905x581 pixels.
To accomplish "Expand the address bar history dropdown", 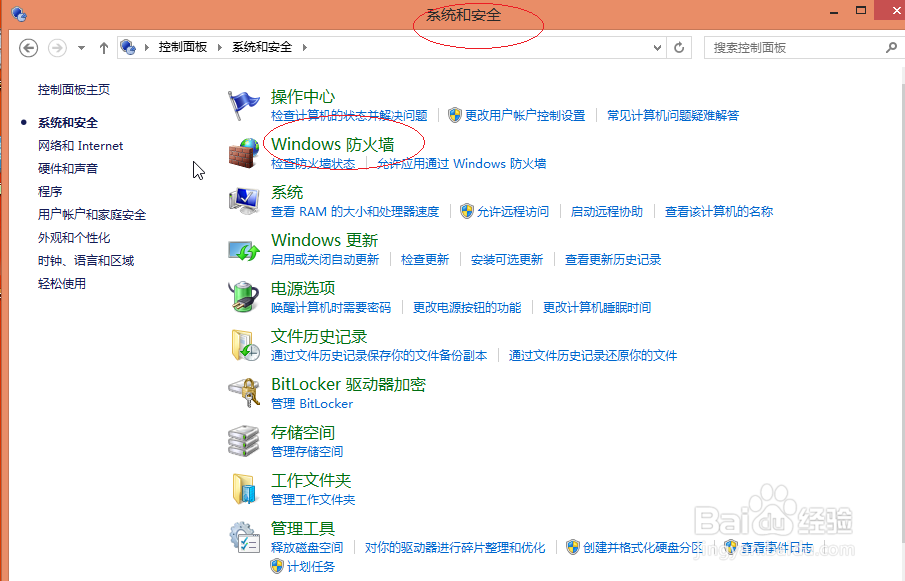I will [x=657, y=47].
